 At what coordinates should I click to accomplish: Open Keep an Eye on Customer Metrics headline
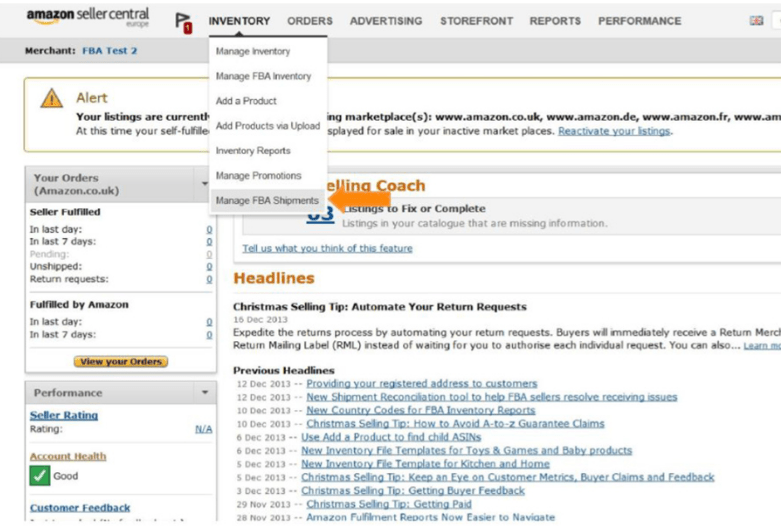[508, 478]
